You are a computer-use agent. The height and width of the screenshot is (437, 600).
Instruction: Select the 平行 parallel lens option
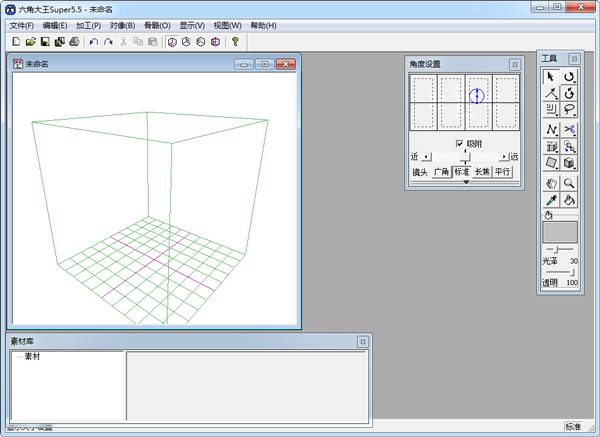point(503,172)
